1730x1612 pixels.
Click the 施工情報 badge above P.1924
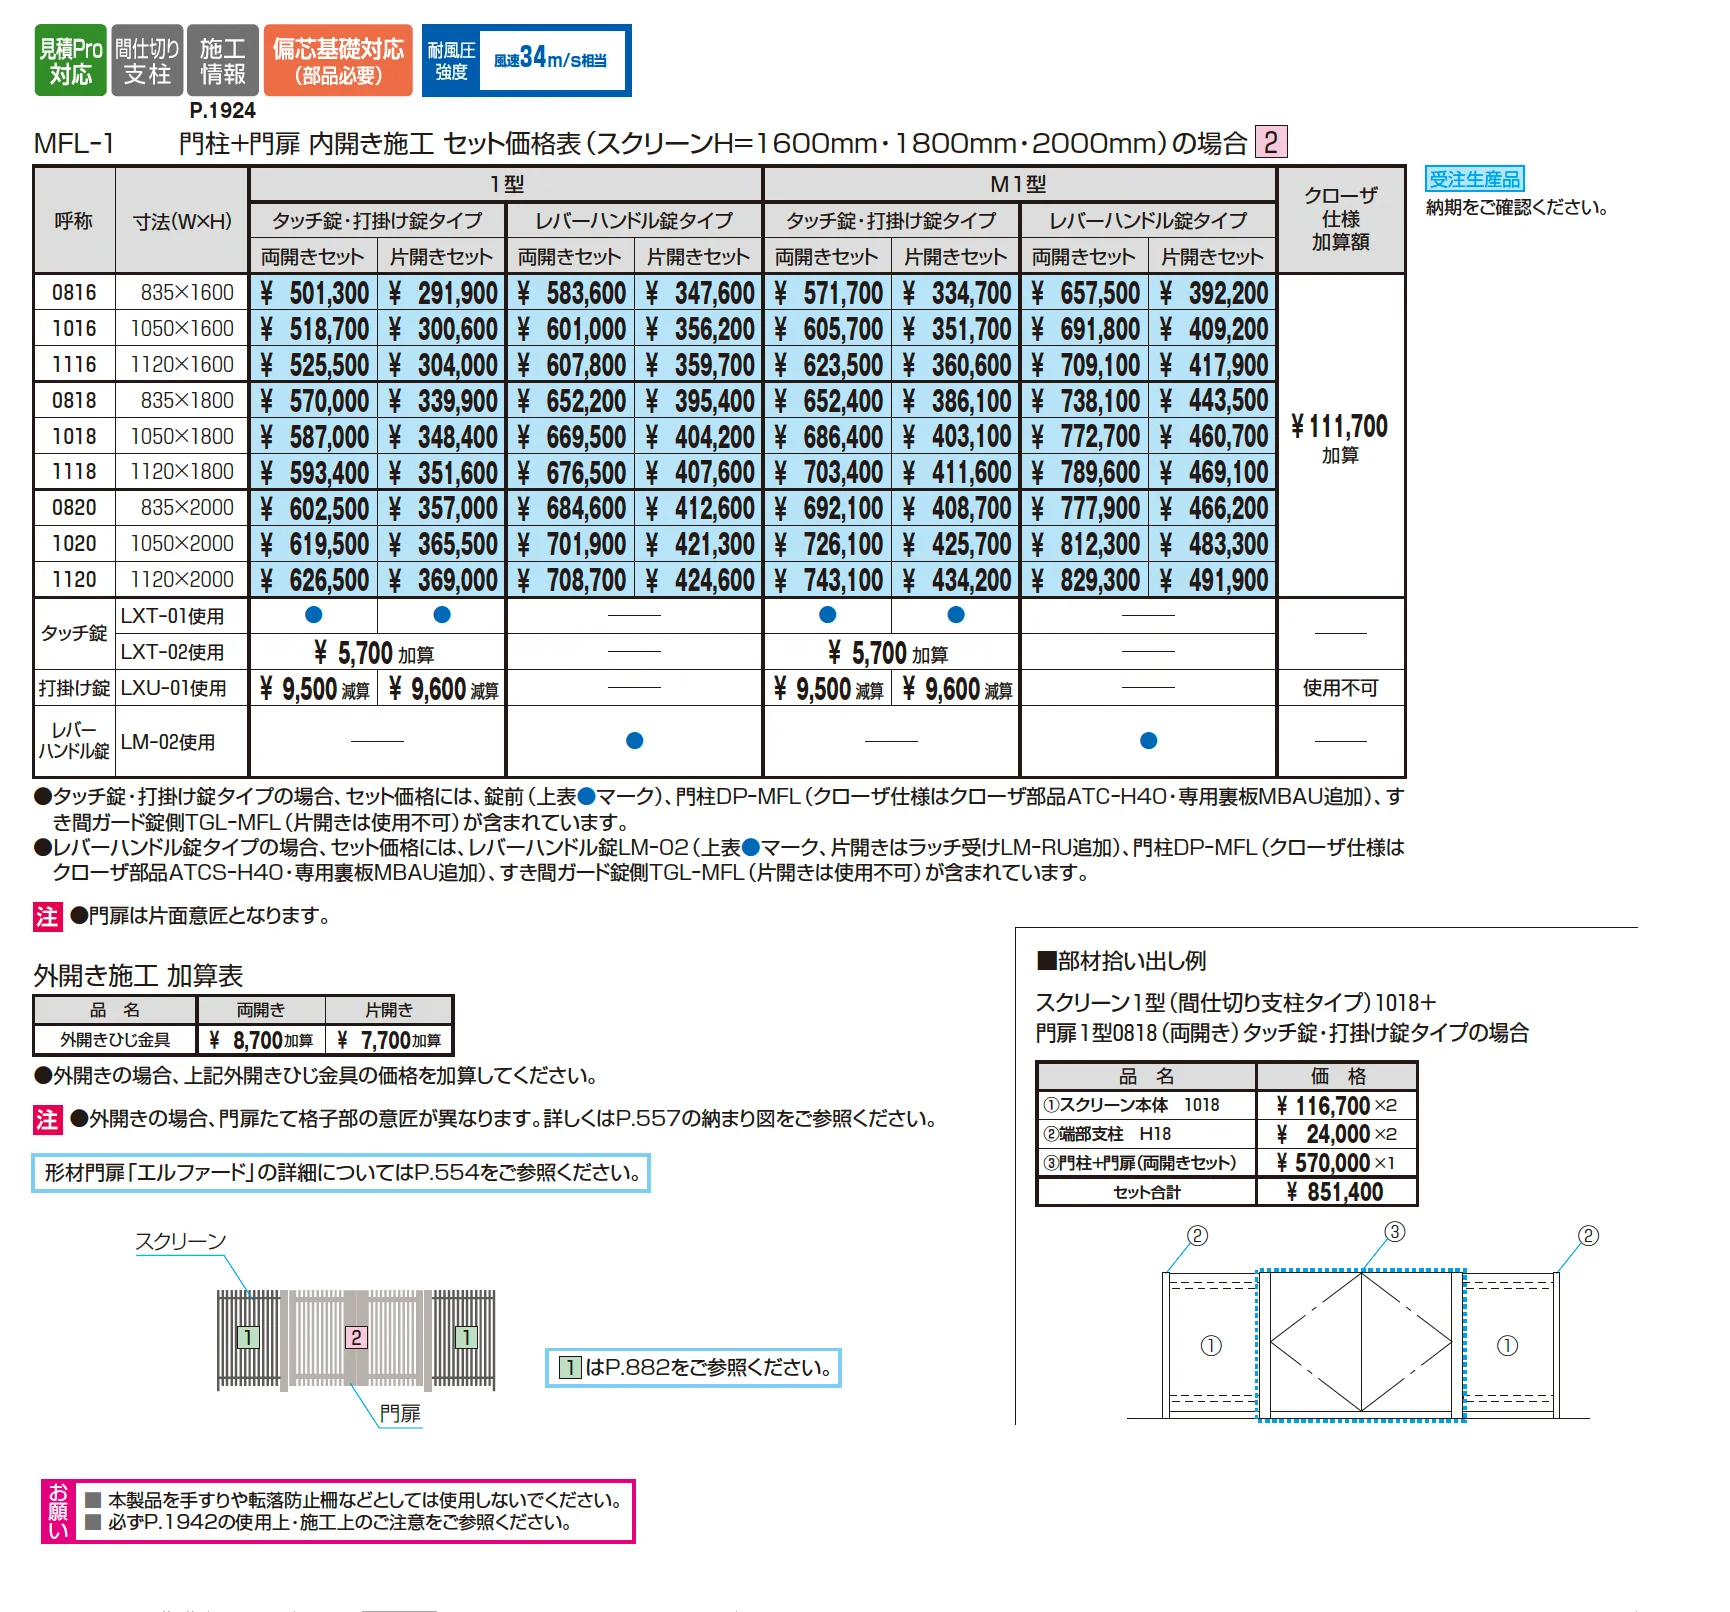pos(222,61)
